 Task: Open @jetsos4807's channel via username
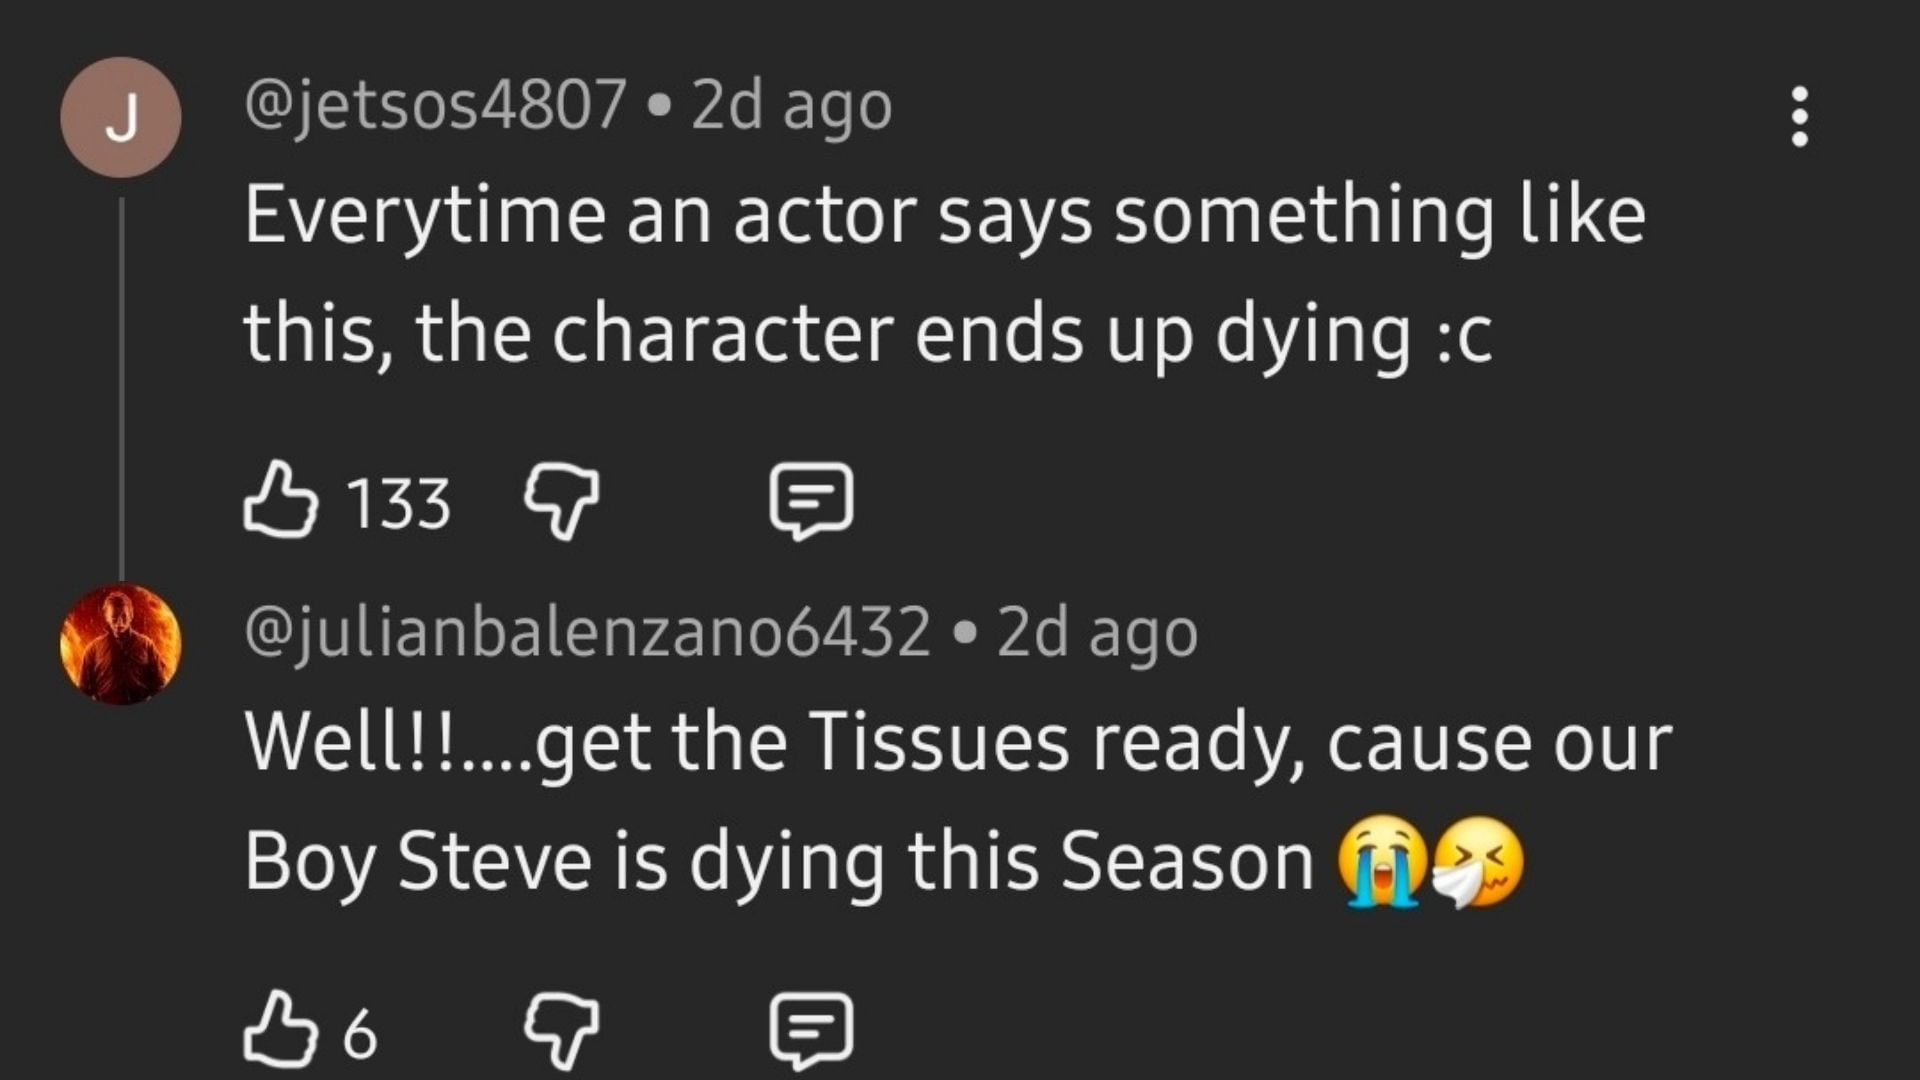click(435, 105)
